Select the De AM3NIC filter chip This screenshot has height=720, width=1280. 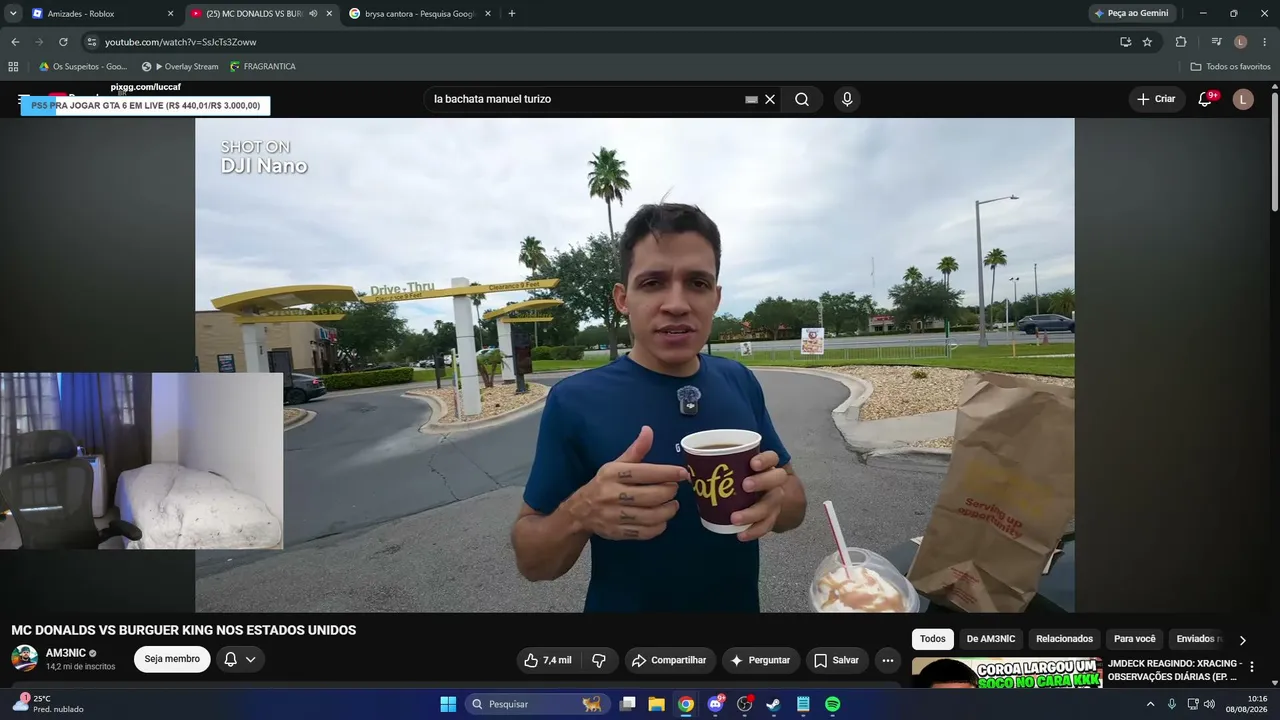[x=991, y=639]
